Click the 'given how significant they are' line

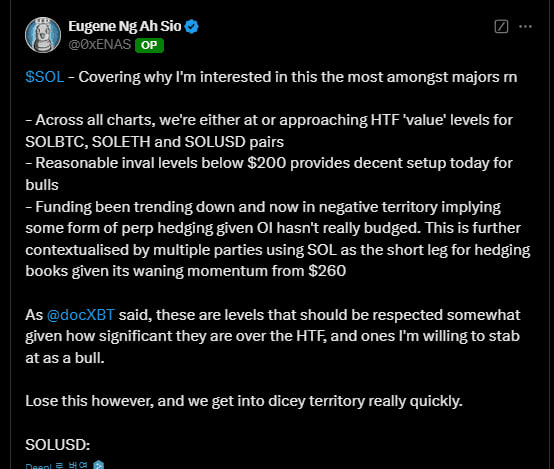[272, 336]
